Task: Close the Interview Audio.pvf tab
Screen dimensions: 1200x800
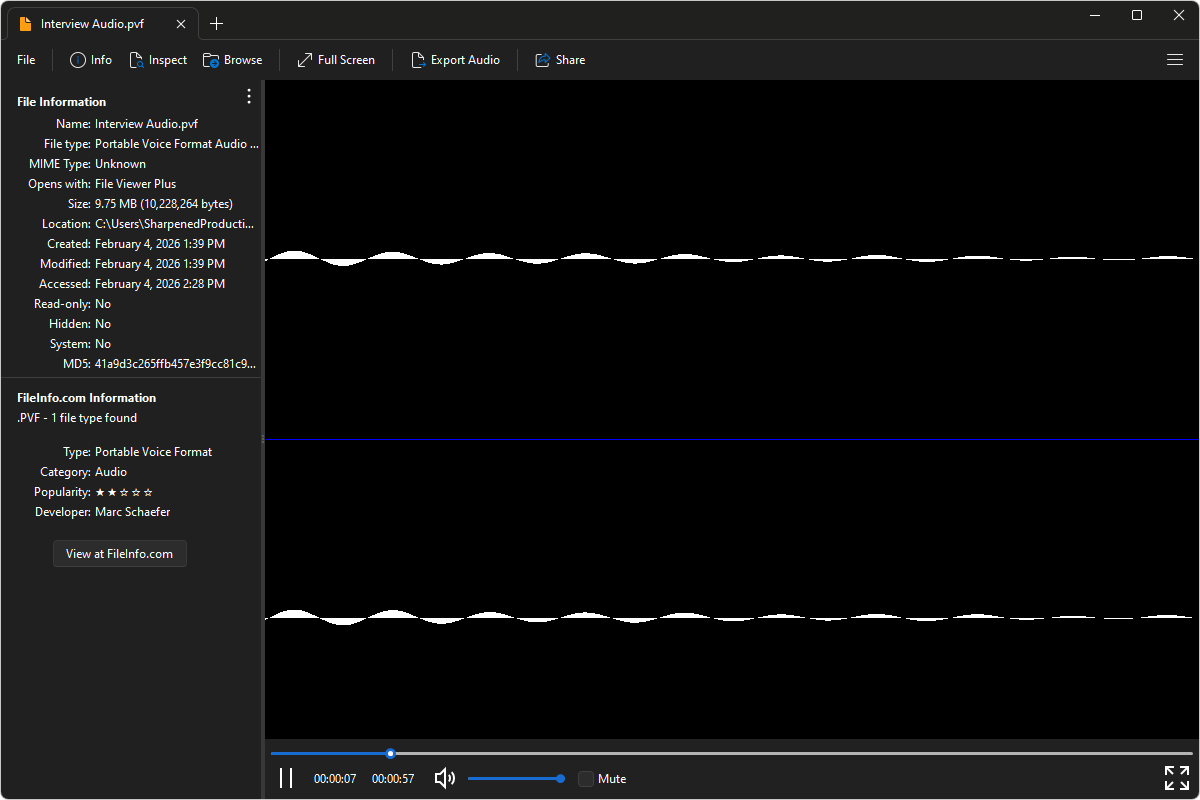Action: point(181,22)
